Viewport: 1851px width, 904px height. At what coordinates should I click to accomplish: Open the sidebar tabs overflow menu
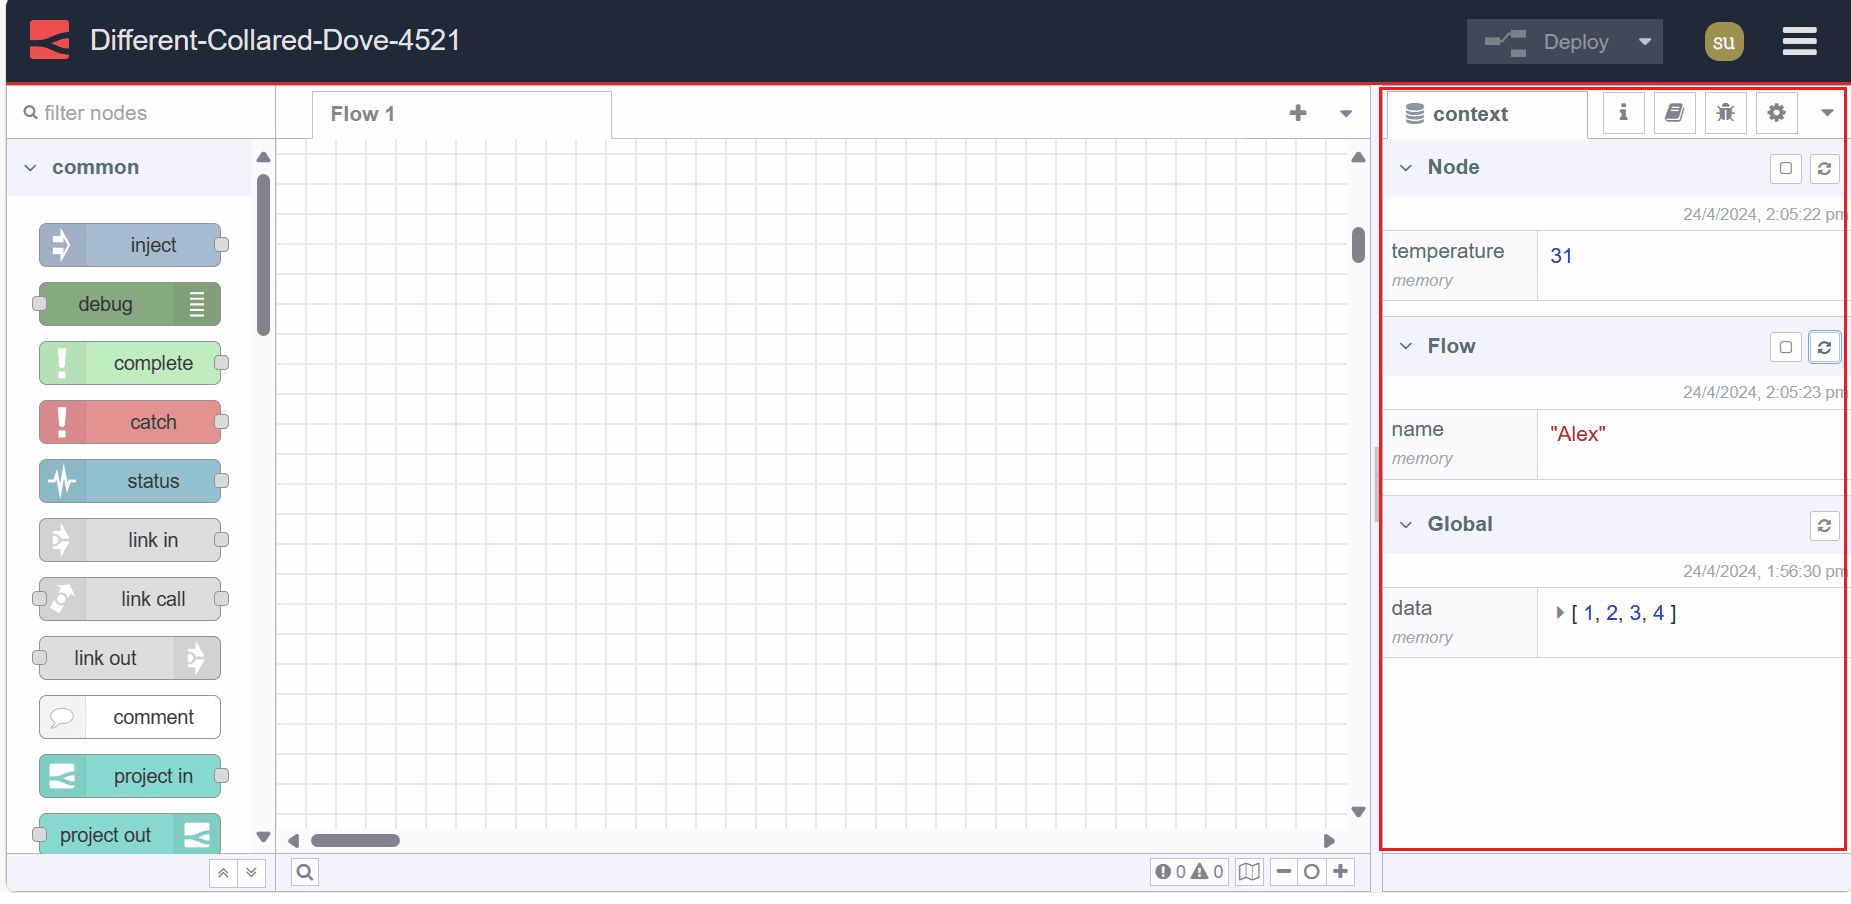[1827, 113]
